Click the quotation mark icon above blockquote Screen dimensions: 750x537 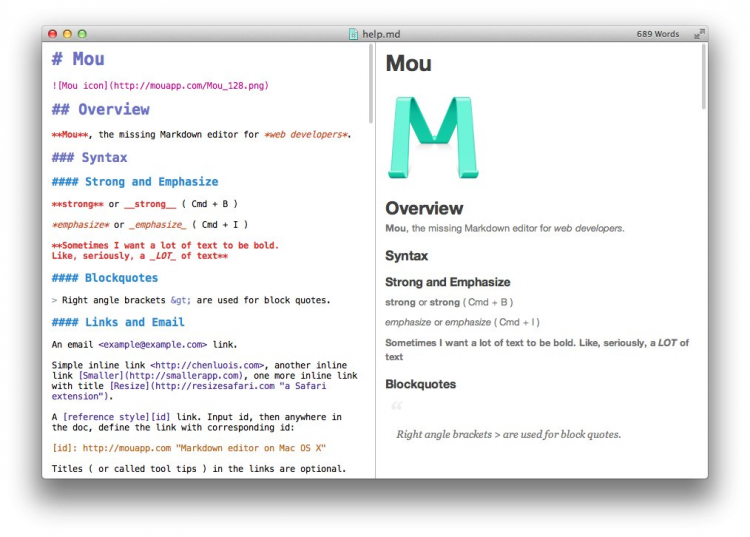pyautogui.click(x=397, y=406)
